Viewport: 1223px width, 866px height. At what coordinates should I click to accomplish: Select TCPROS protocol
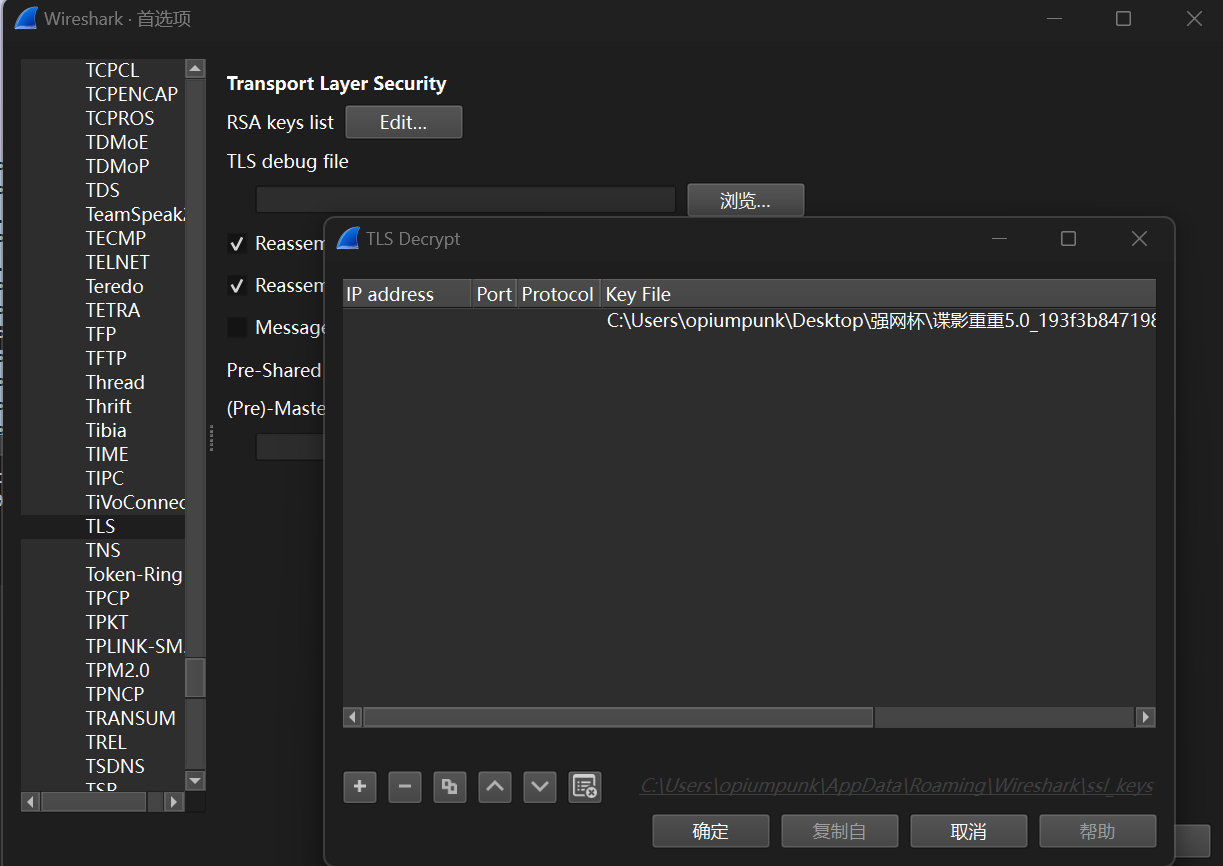tap(120, 118)
